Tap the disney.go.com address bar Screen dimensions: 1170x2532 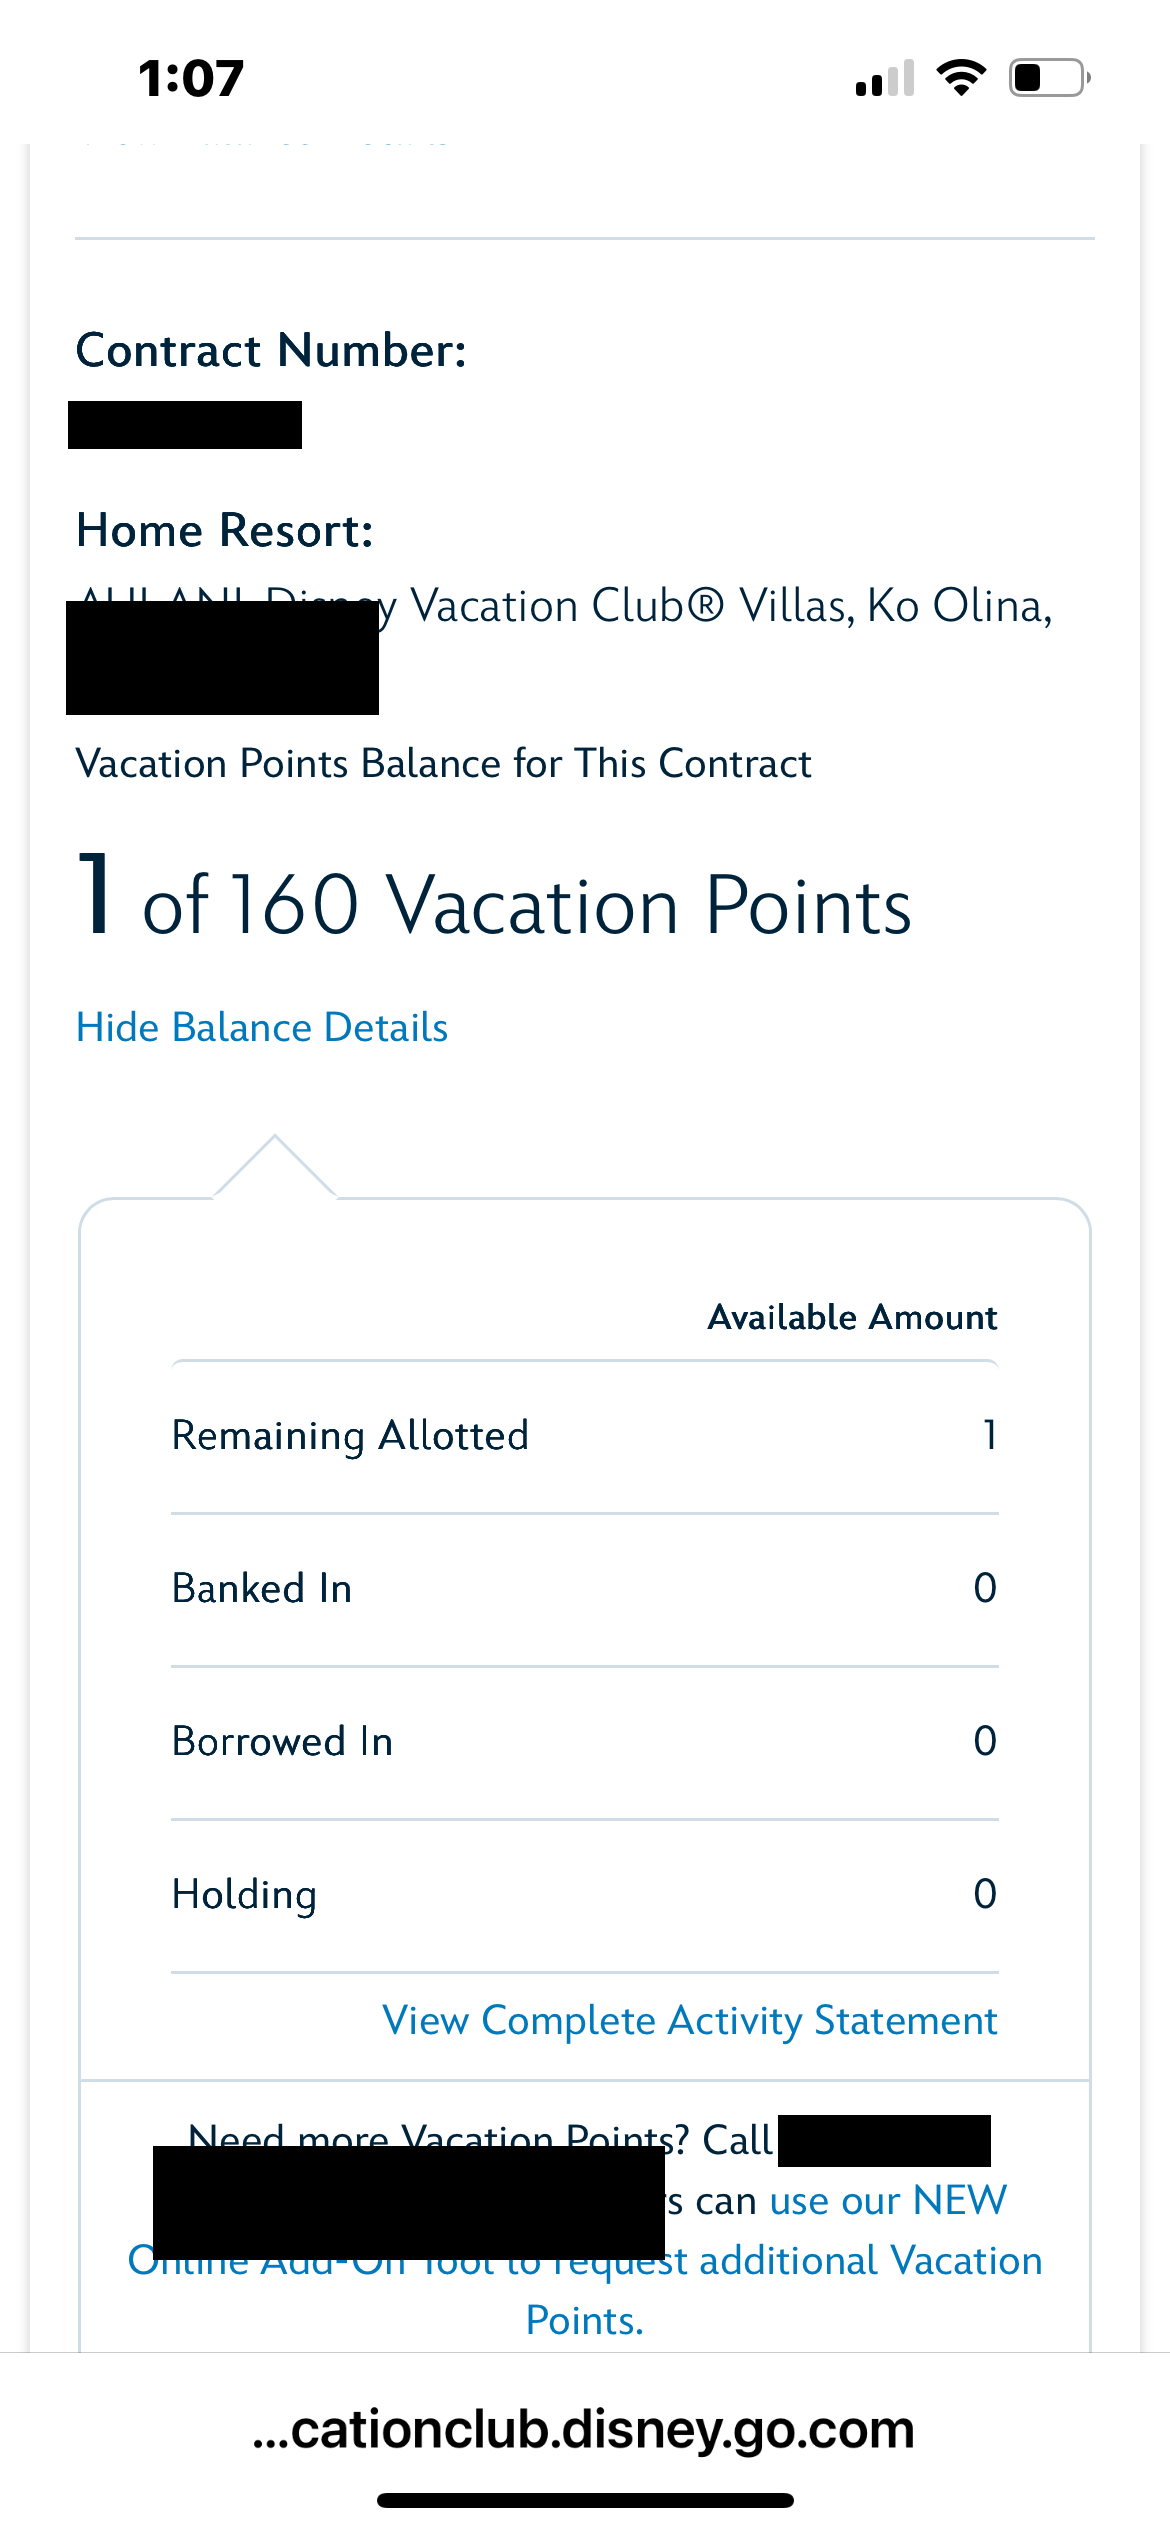(x=584, y=2430)
